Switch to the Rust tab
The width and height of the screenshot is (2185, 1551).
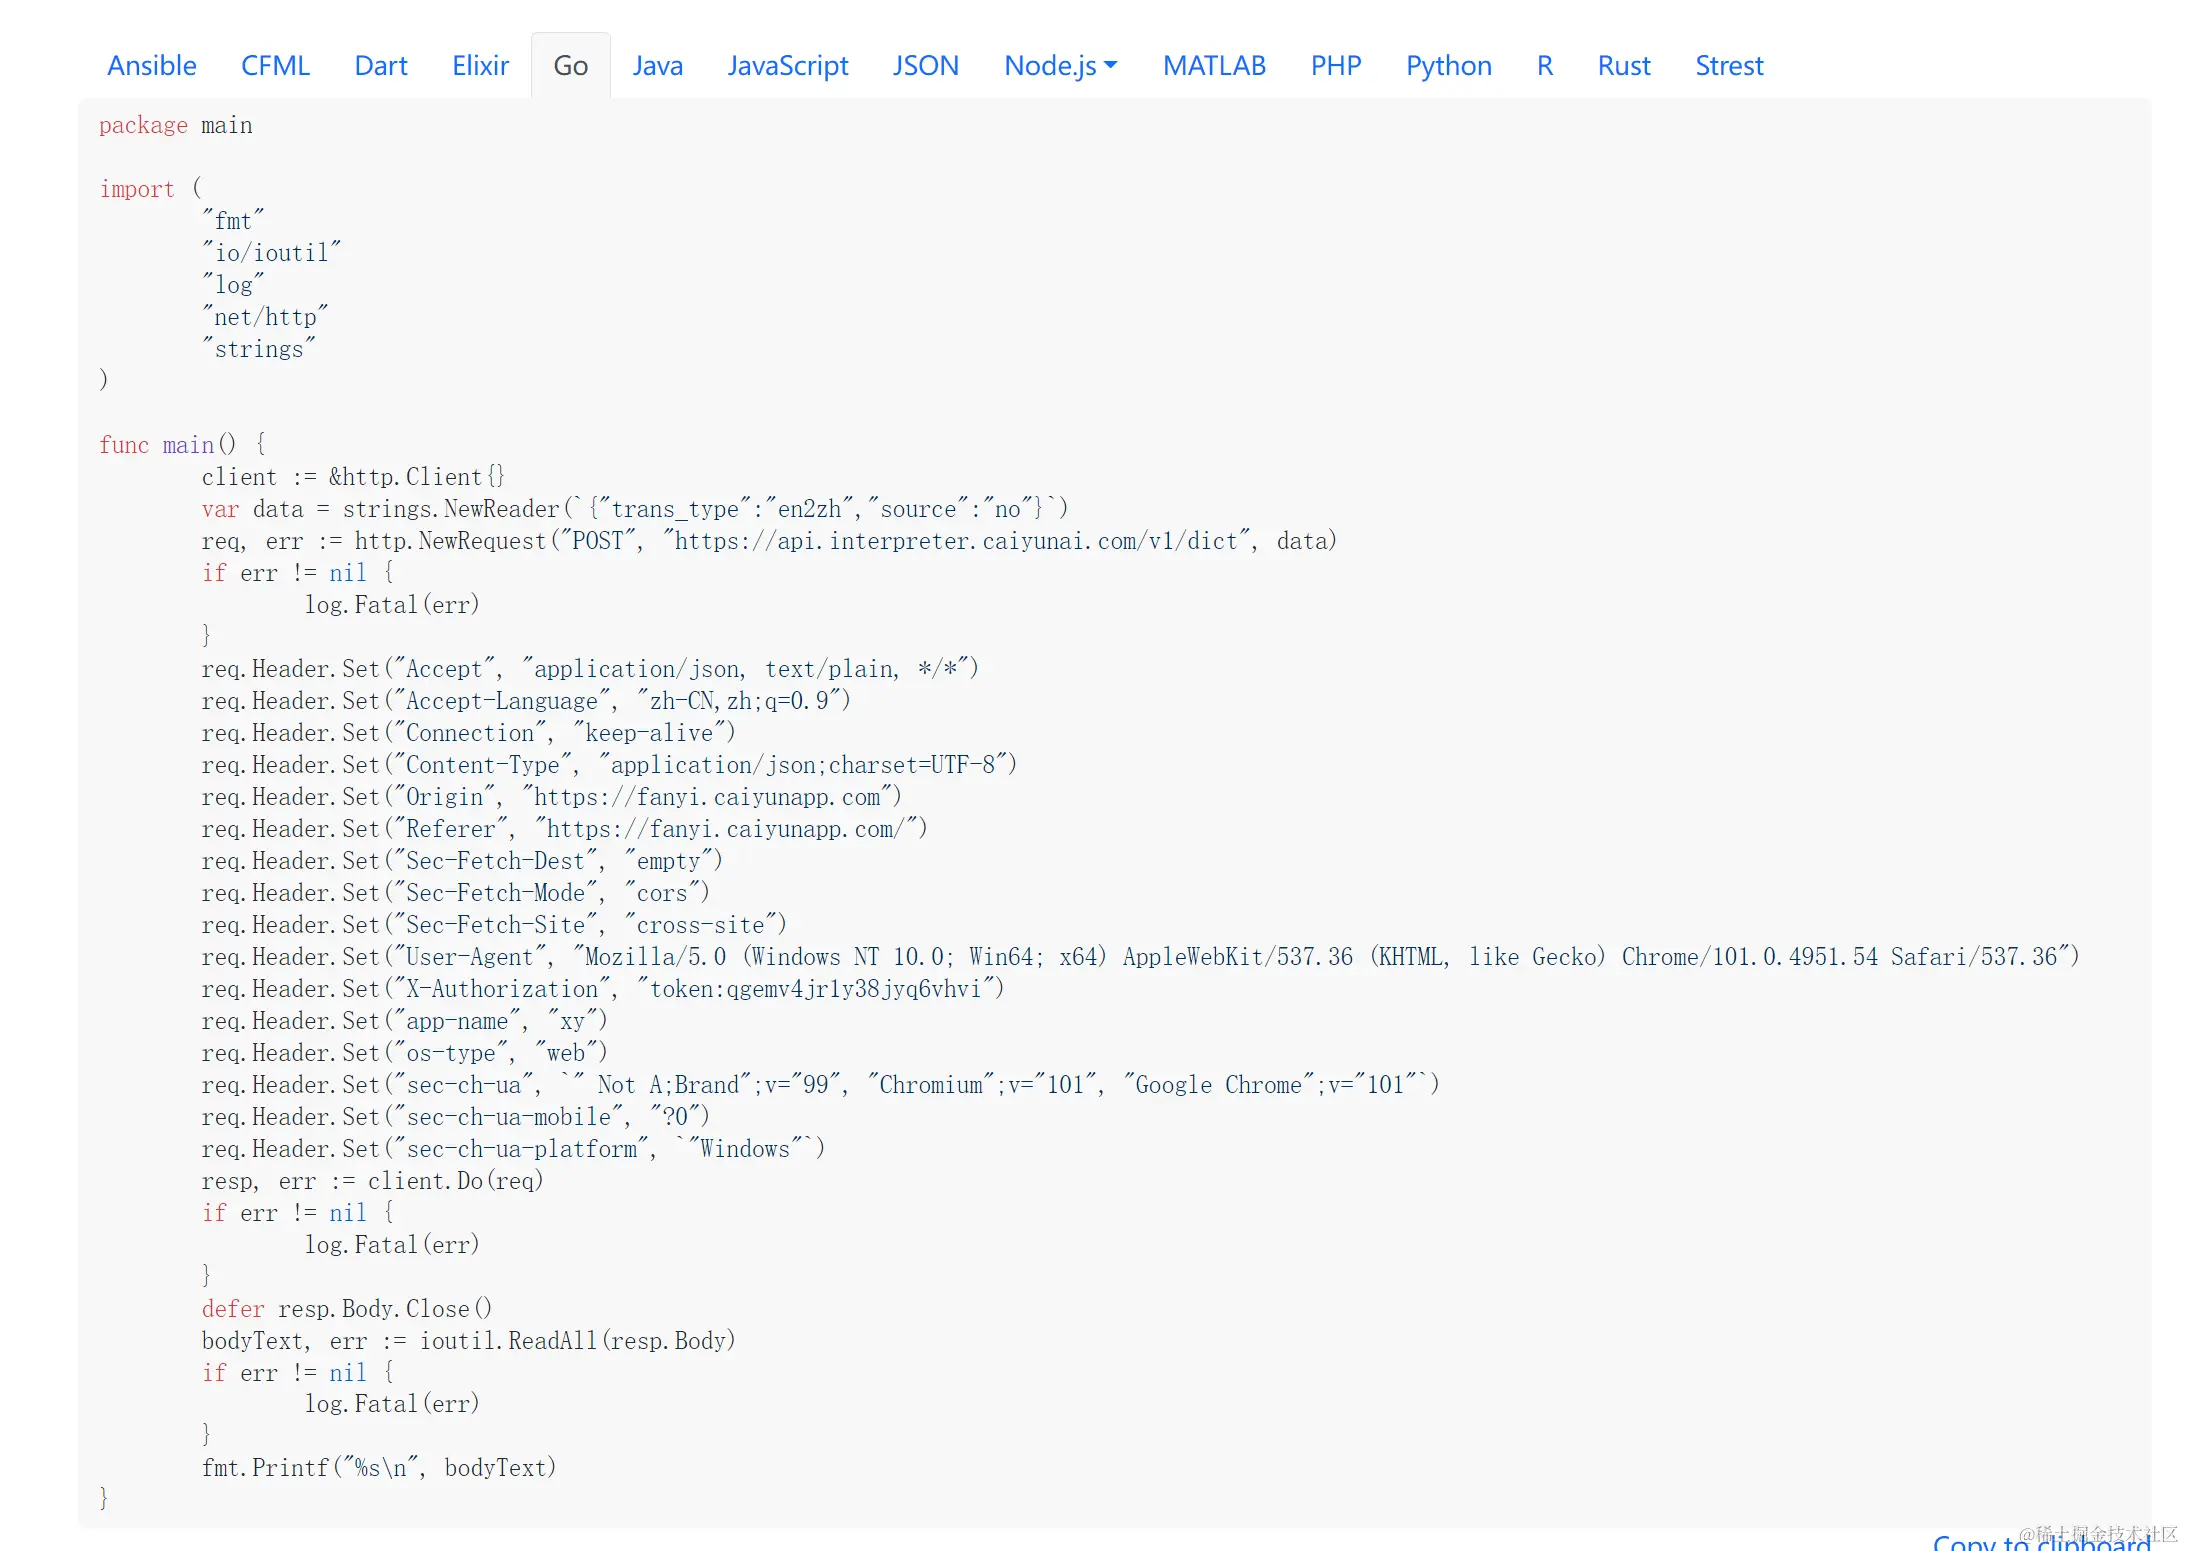(1623, 66)
